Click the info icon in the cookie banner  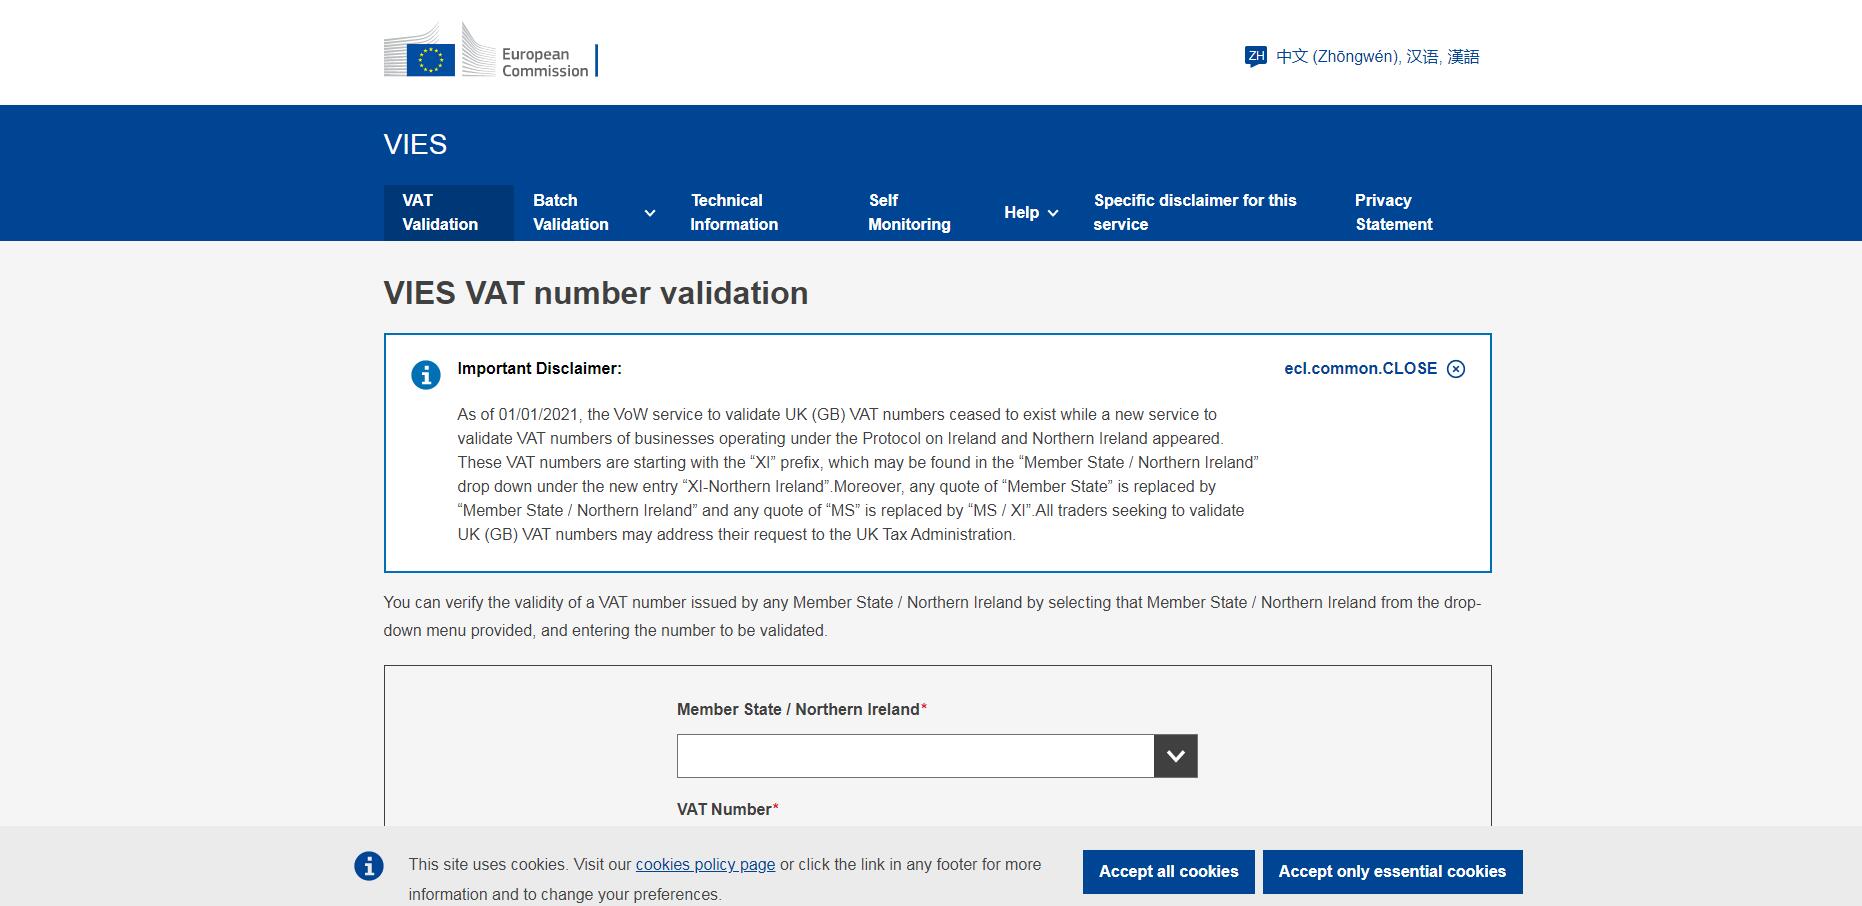(369, 865)
